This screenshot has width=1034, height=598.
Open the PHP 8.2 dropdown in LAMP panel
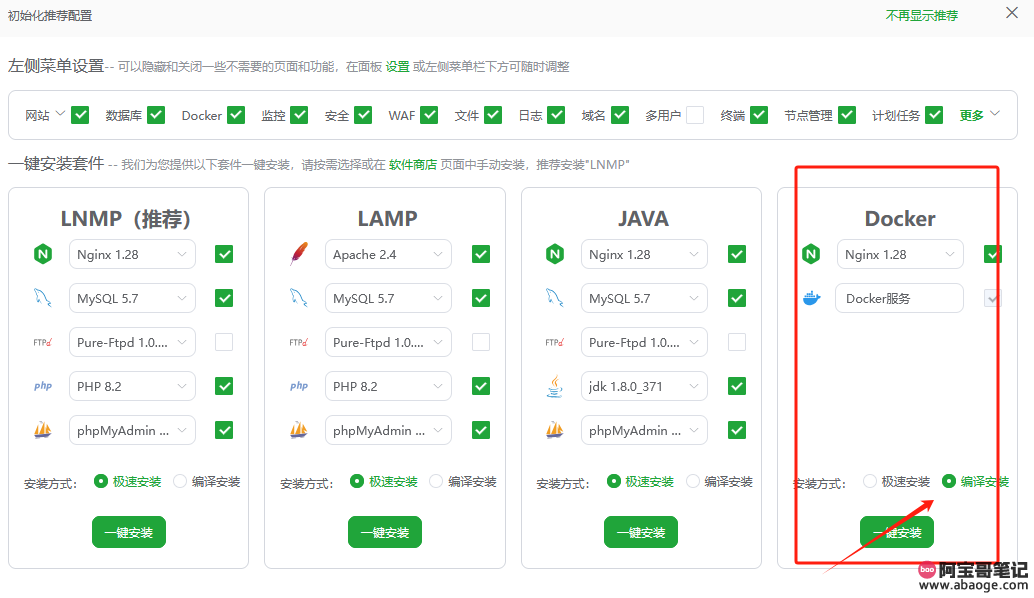388,386
